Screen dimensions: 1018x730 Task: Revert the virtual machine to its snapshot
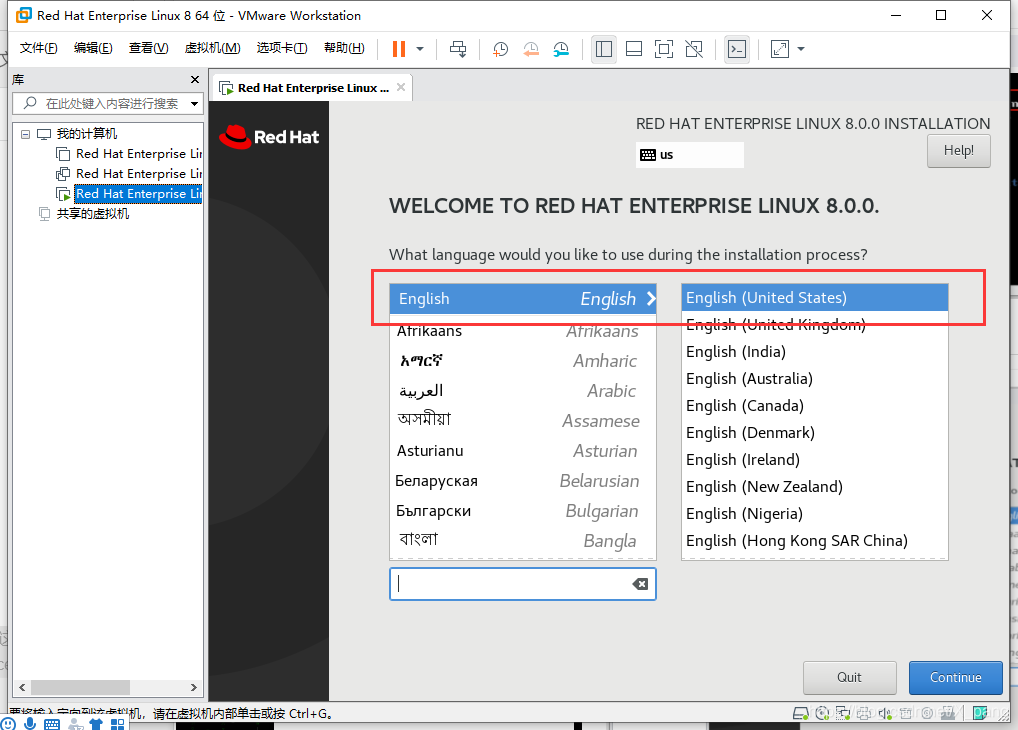[x=530, y=49]
